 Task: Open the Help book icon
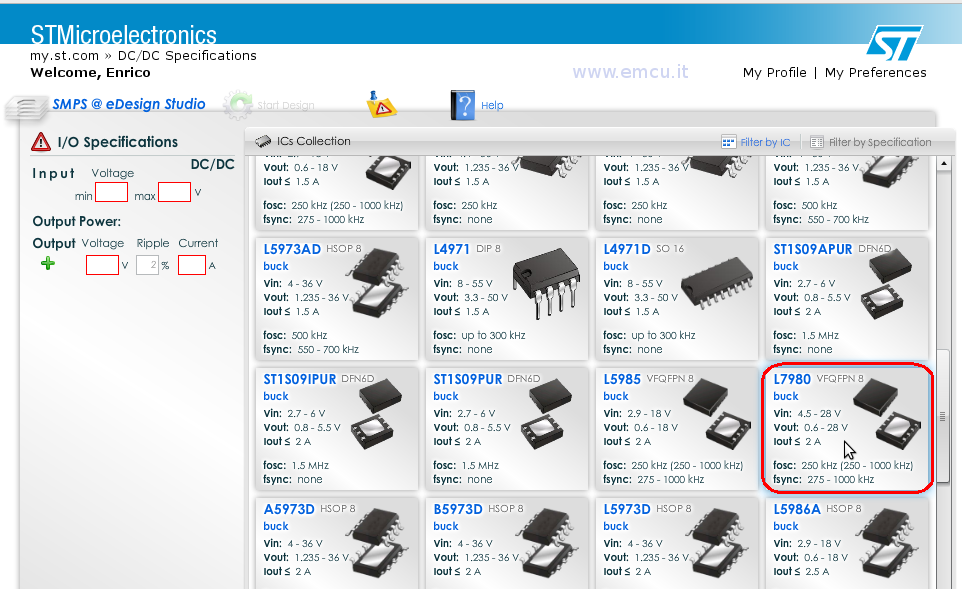[x=462, y=105]
